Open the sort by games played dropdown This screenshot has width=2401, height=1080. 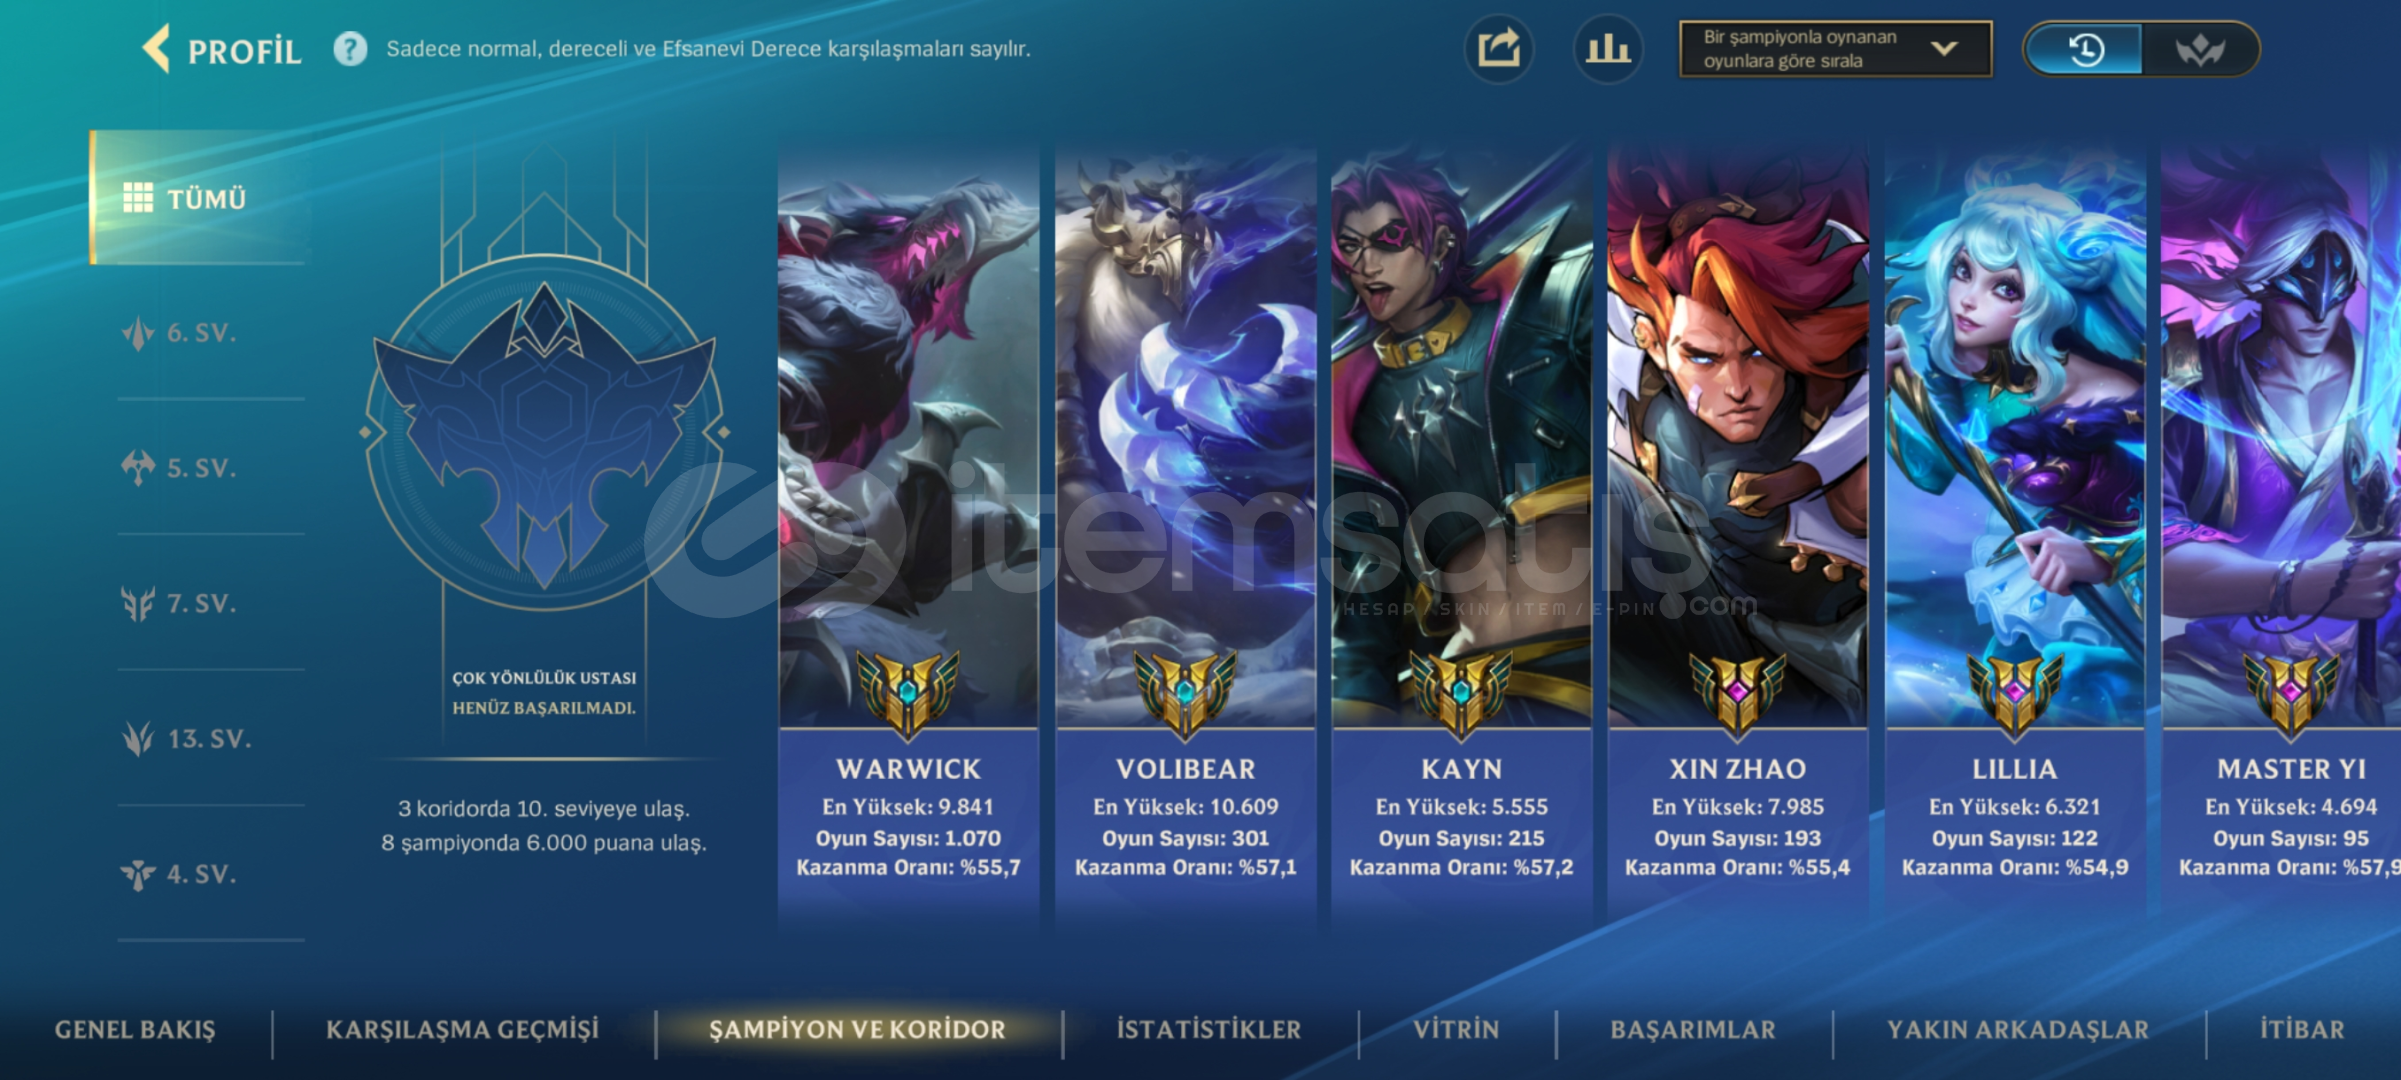click(1835, 49)
